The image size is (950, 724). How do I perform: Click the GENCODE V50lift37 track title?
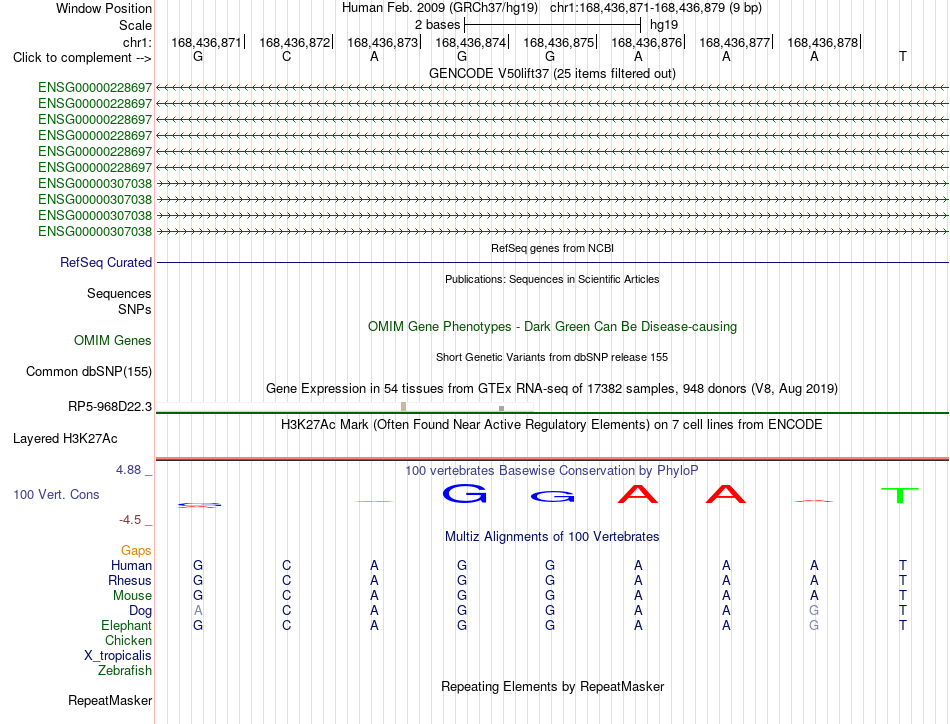552,73
